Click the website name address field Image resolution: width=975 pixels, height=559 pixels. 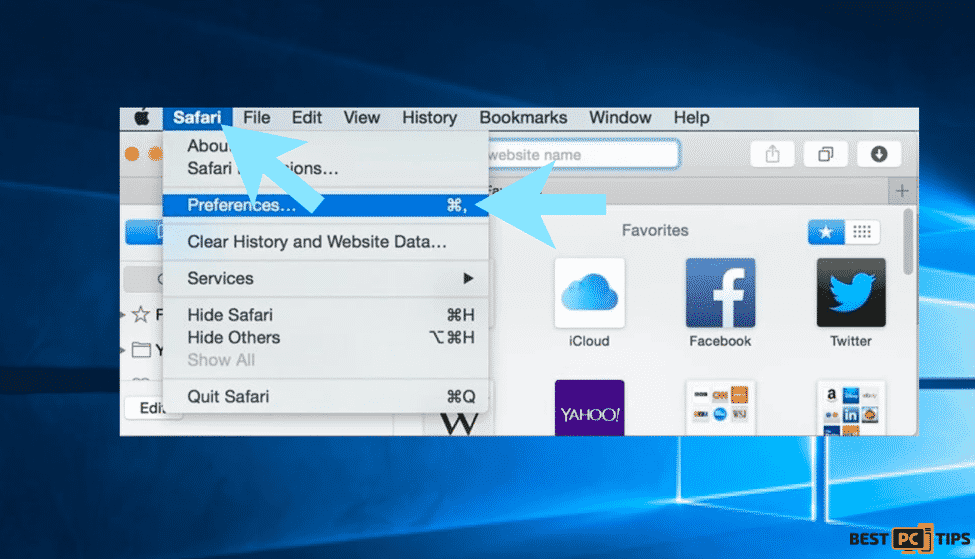pos(583,155)
